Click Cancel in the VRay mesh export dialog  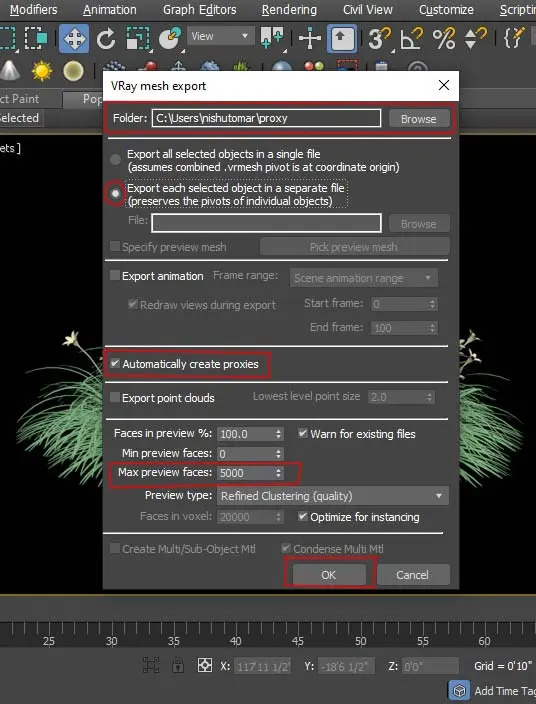coord(413,575)
